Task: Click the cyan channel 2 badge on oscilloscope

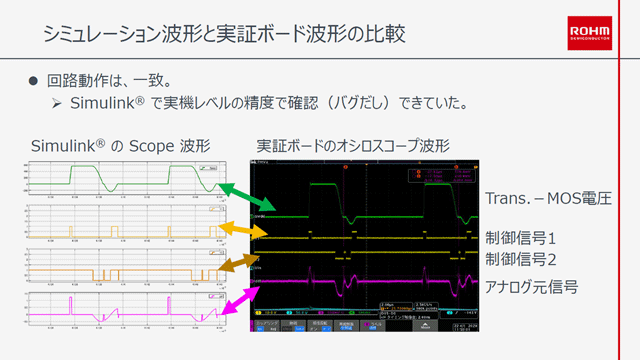Action: pos(289,313)
